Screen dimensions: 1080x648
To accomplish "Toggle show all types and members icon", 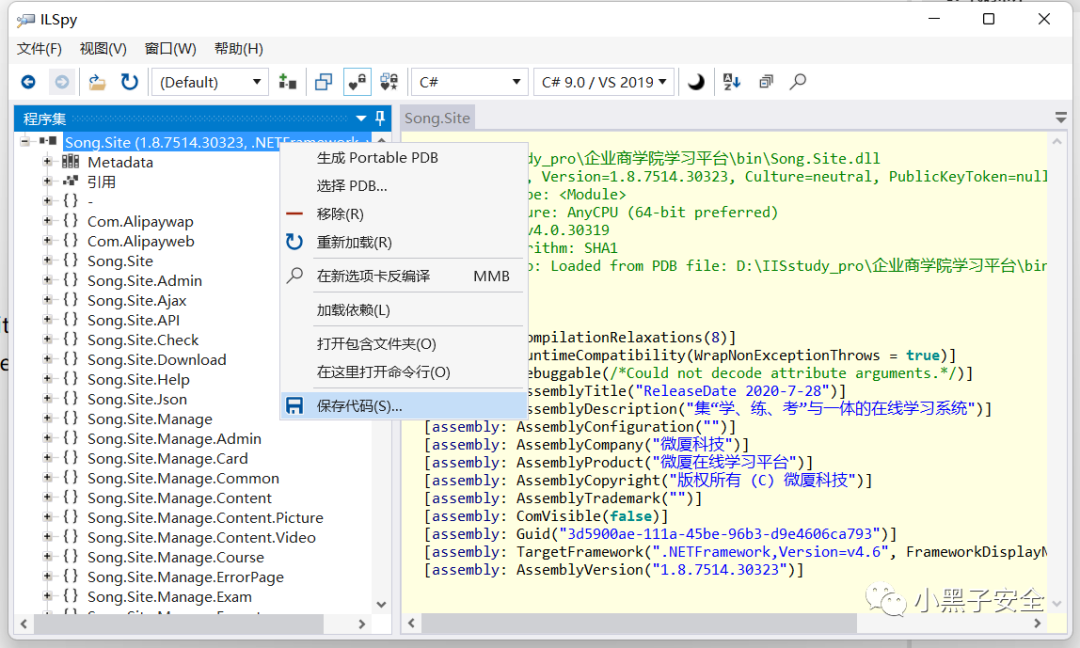I will 389,82.
